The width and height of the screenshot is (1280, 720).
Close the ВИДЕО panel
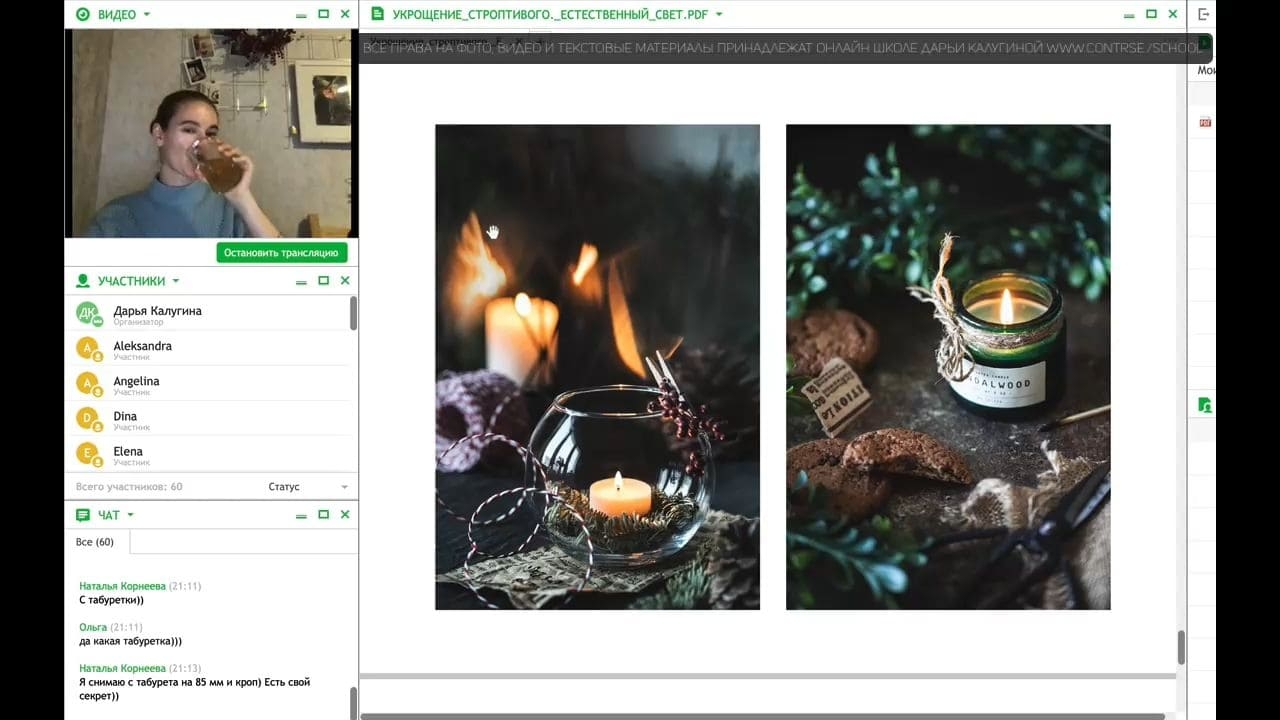tap(345, 14)
